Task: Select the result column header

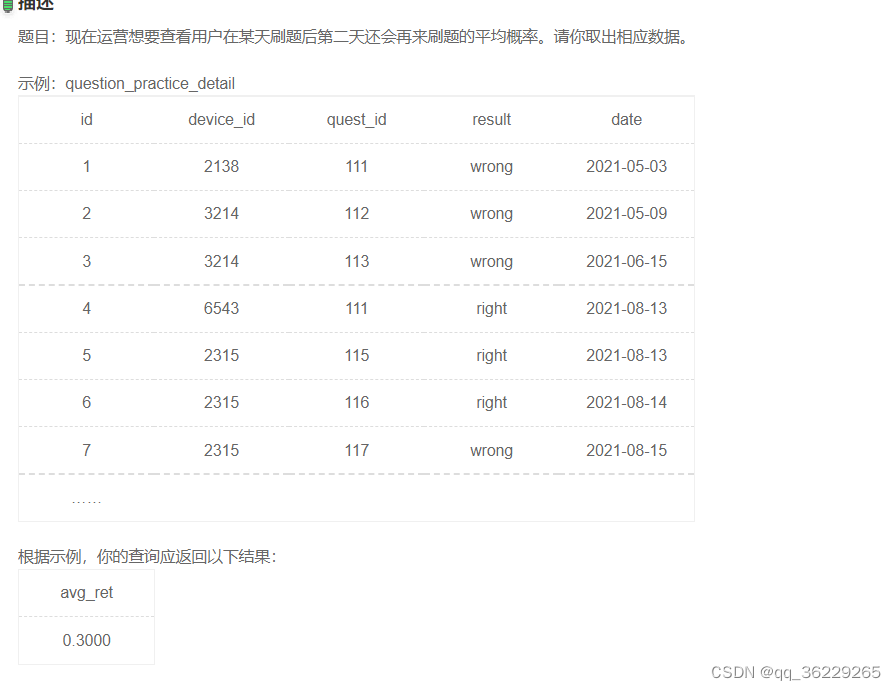Action: point(491,119)
